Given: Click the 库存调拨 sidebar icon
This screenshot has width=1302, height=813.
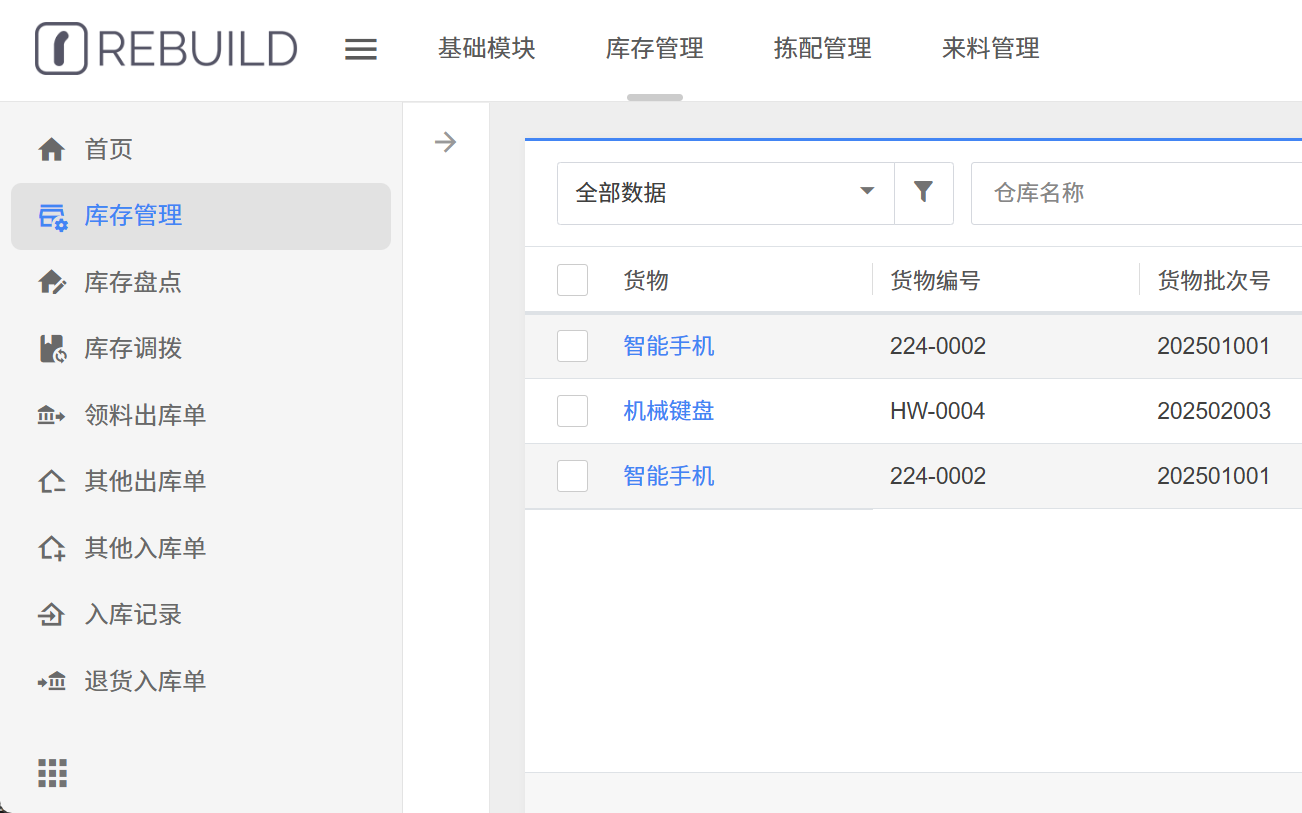Looking at the screenshot, I should tap(51, 349).
